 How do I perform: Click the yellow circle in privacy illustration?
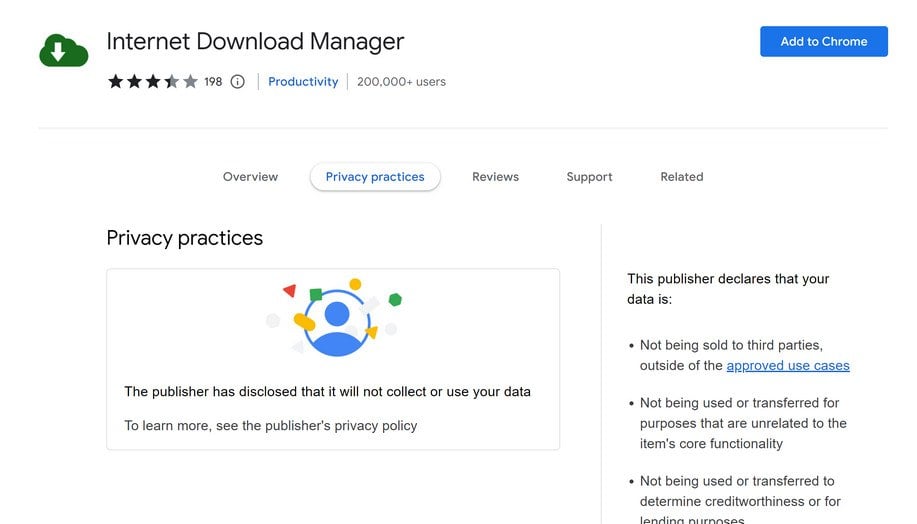click(355, 284)
